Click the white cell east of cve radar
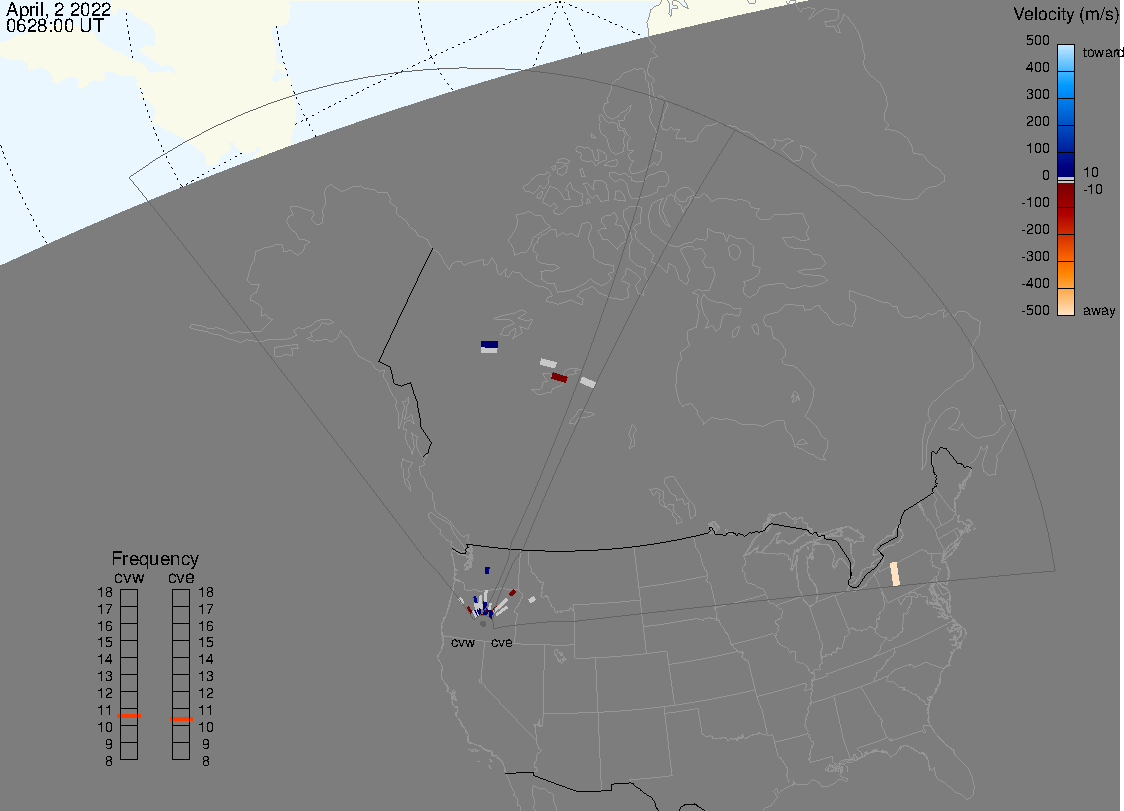Viewport: 1124px width, 811px height. coord(532,599)
